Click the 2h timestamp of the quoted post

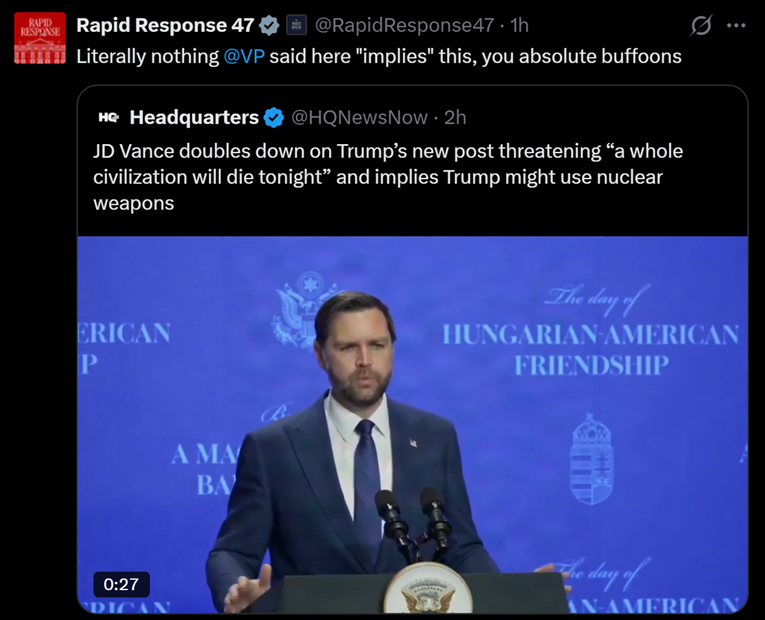click(455, 118)
